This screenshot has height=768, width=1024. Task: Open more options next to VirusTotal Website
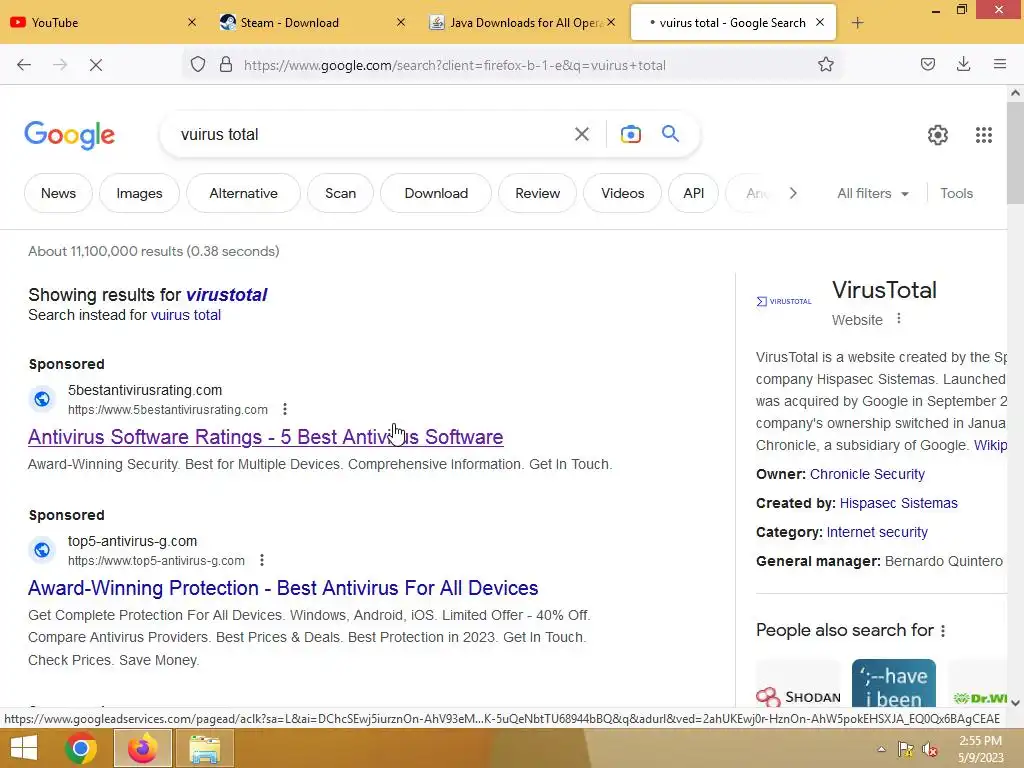tap(899, 319)
